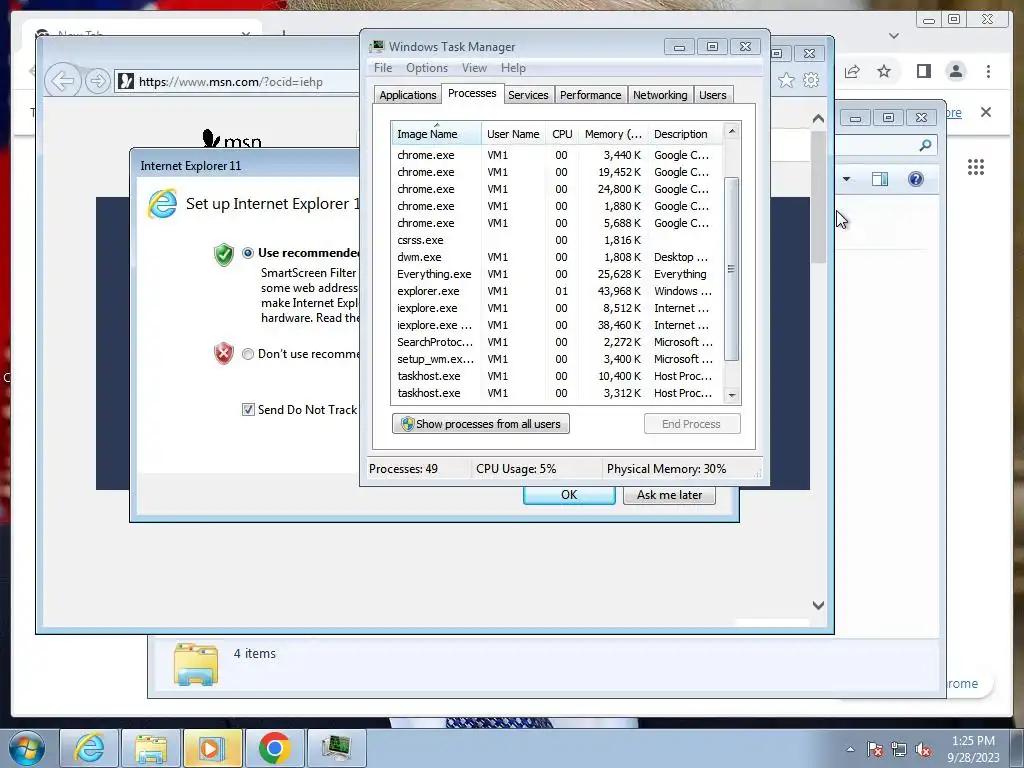
Task: Toggle Explorer preview pane icon
Action: pos(880,179)
